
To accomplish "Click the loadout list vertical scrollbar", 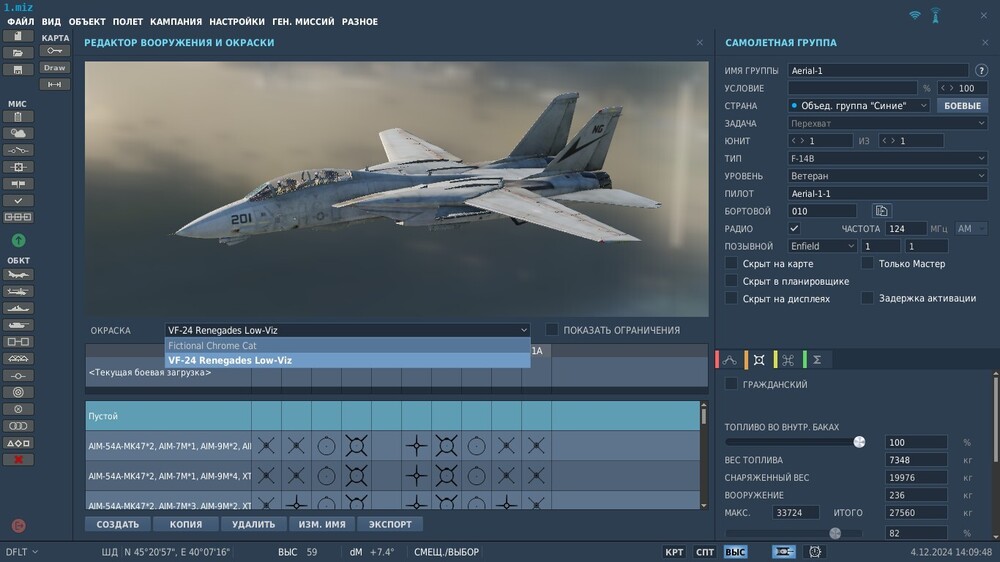I will point(703,455).
